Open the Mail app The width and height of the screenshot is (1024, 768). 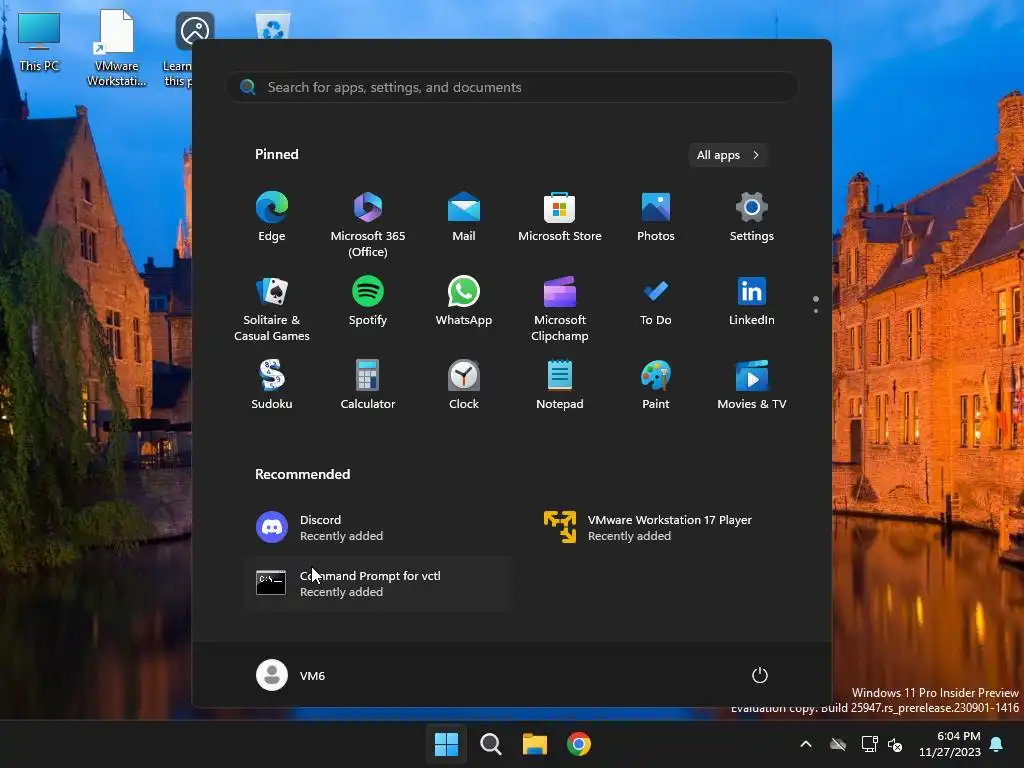(x=464, y=217)
